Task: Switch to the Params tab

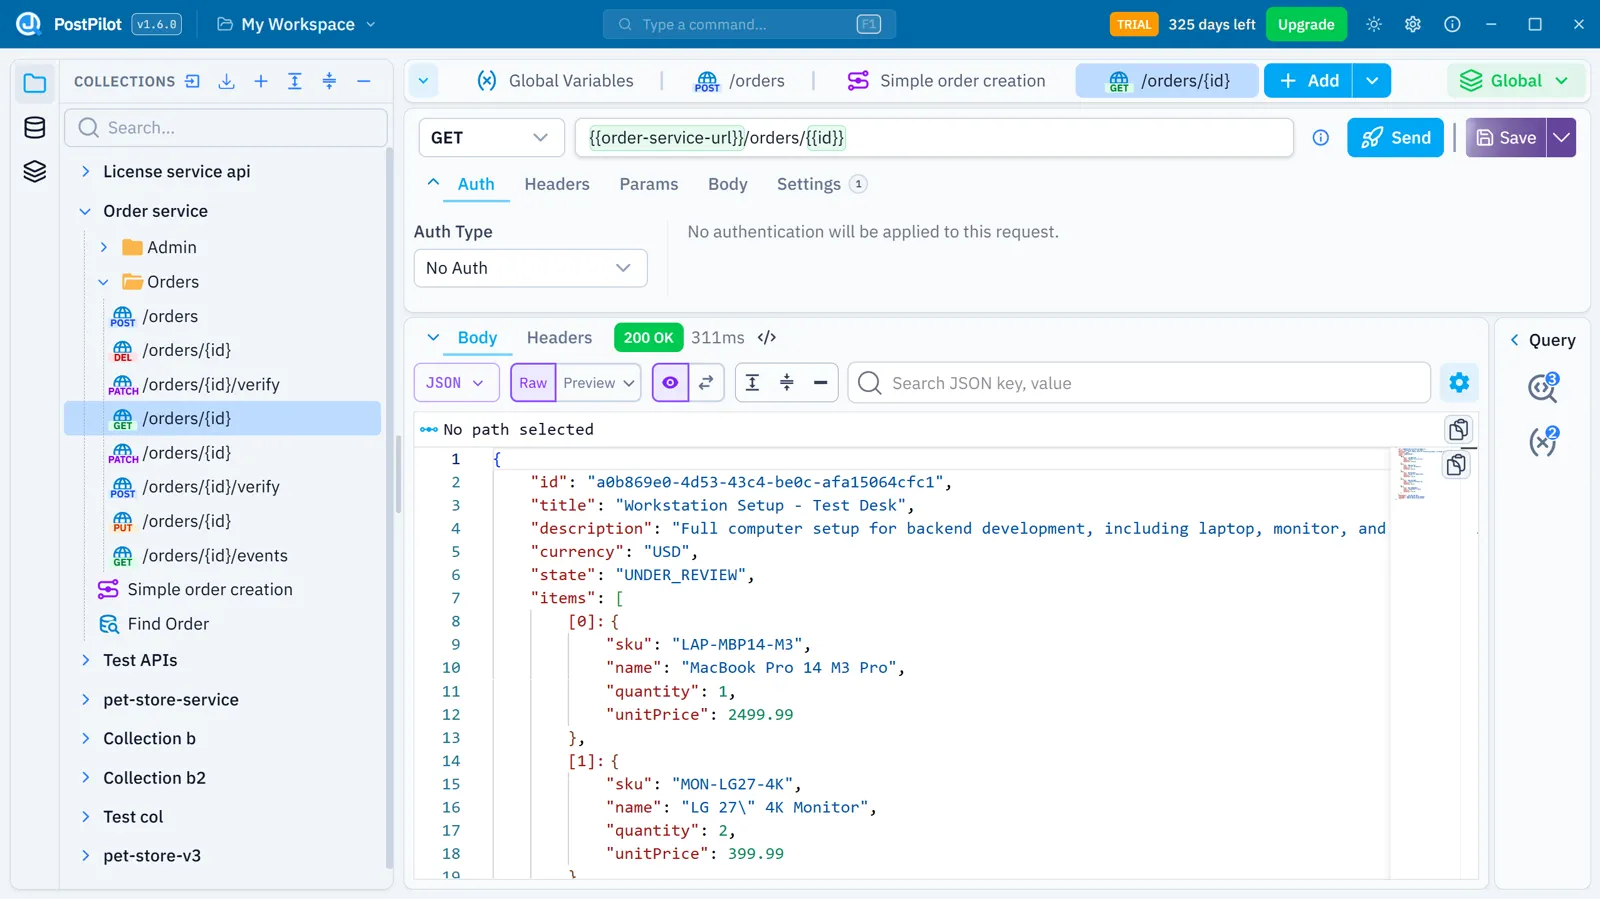Action: (x=648, y=184)
